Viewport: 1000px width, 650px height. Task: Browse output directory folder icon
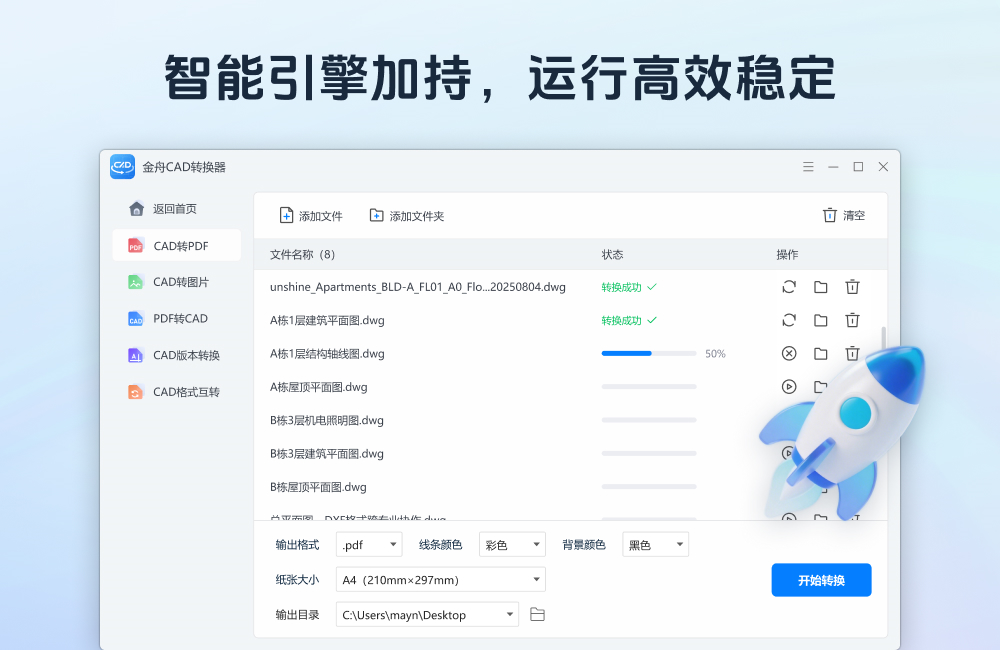tap(537, 614)
